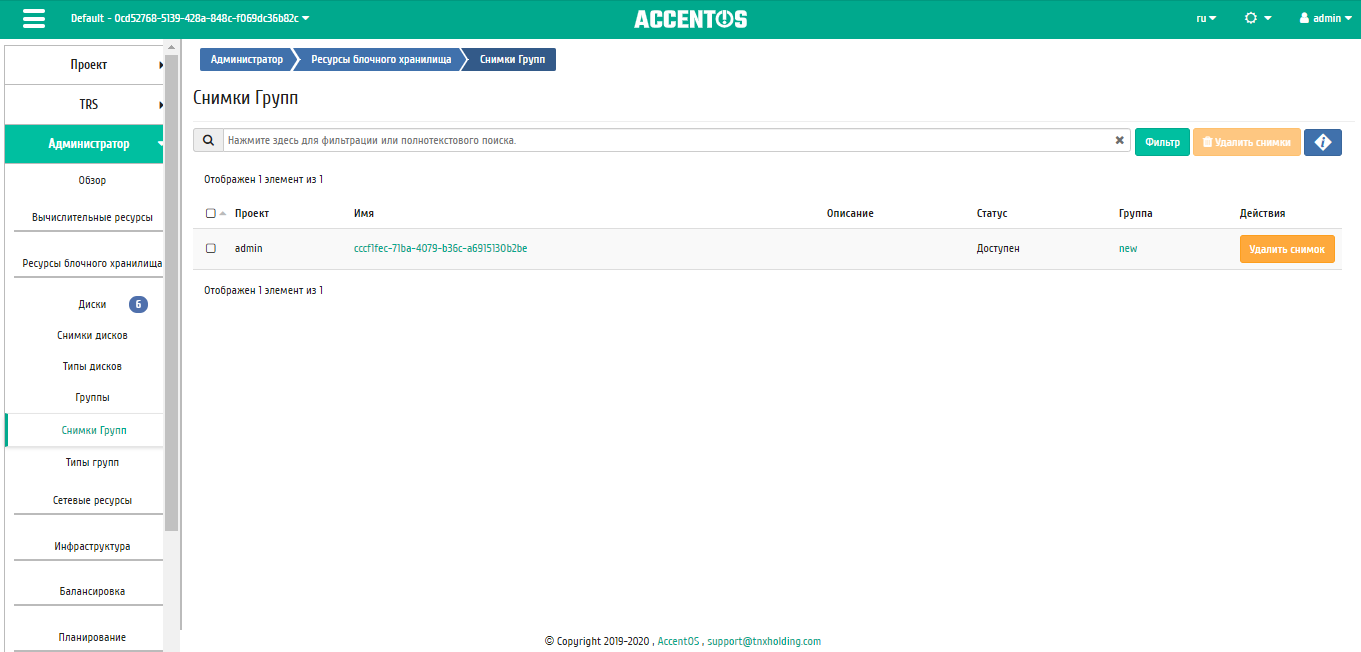Click the filter search text field
The width and height of the screenshot is (1361, 652).
tap(665, 141)
